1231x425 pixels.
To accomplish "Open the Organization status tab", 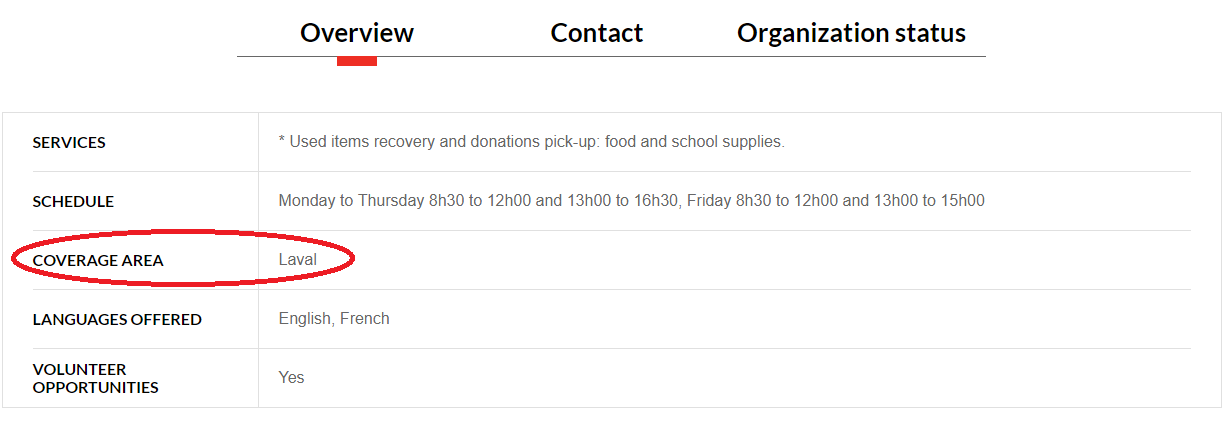I will click(x=851, y=33).
